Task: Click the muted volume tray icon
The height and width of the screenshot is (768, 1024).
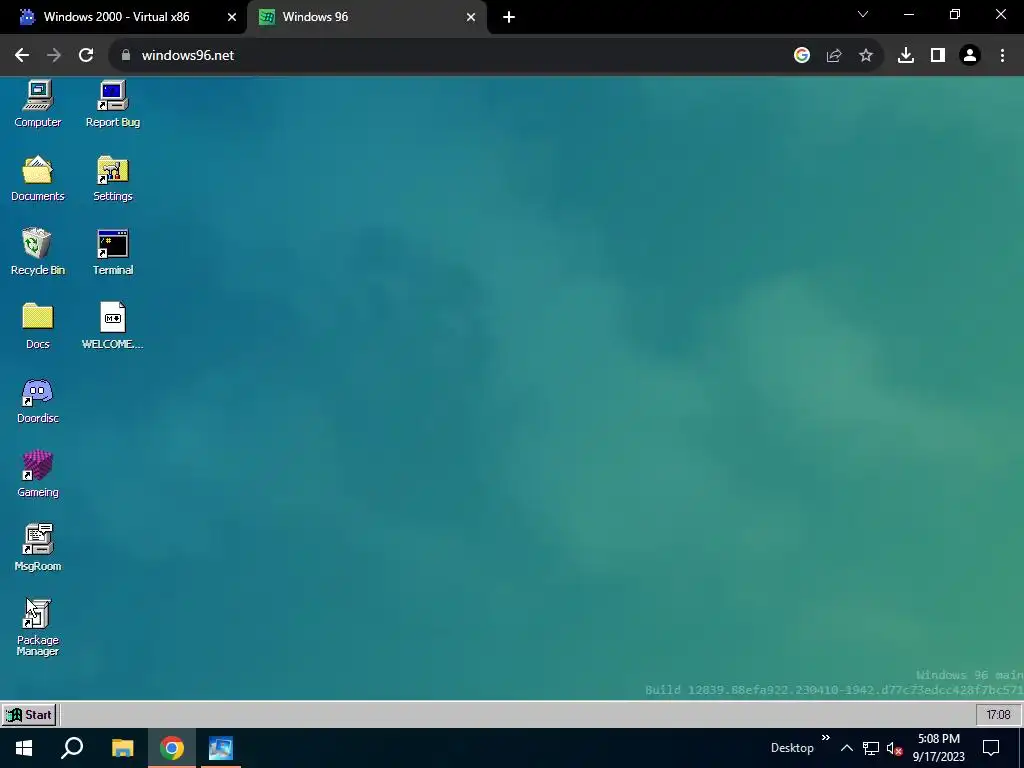Action: (894, 748)
